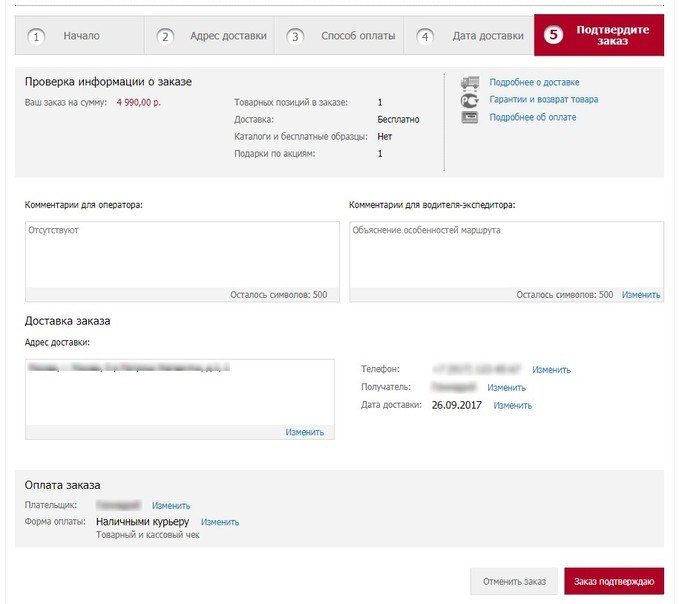Open the Подробнее о доставке link
The image size is (679, 604).
point(534,82)
